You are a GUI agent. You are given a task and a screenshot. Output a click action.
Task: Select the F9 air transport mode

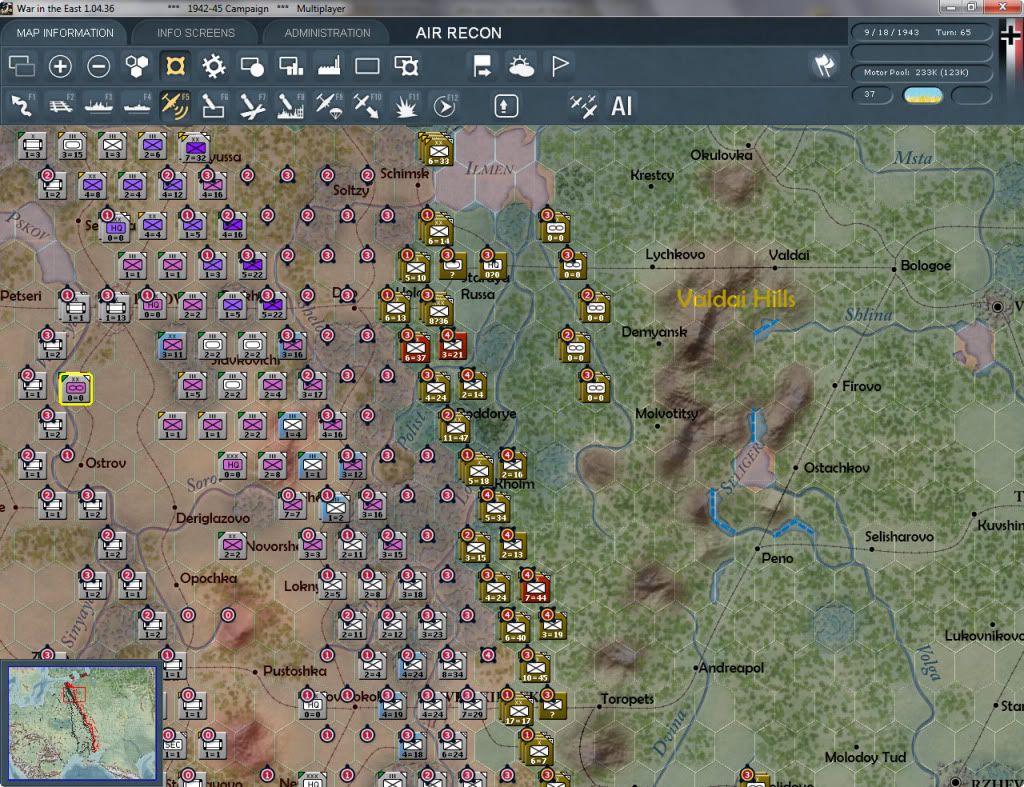click(329, 106)
